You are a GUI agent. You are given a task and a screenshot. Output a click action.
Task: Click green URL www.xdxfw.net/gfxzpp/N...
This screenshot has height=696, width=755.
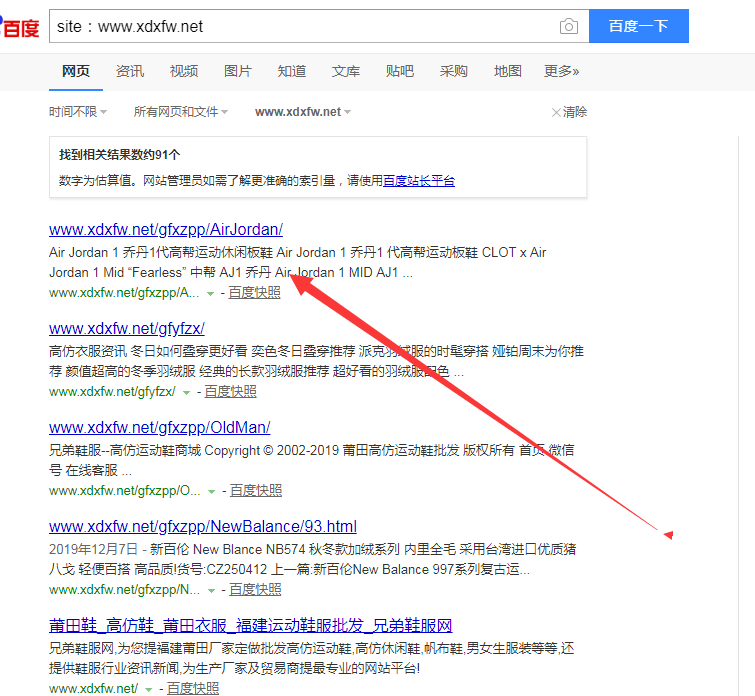tap(124, 590)
